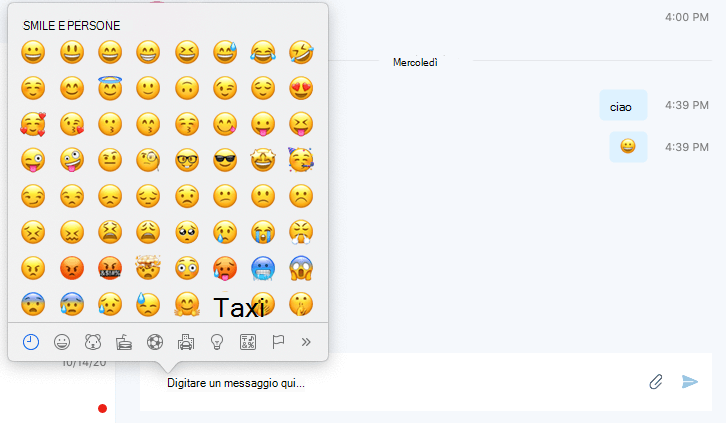Insert the red pouting angry face emoji
The image size is (726, 423).
[72, 268]
